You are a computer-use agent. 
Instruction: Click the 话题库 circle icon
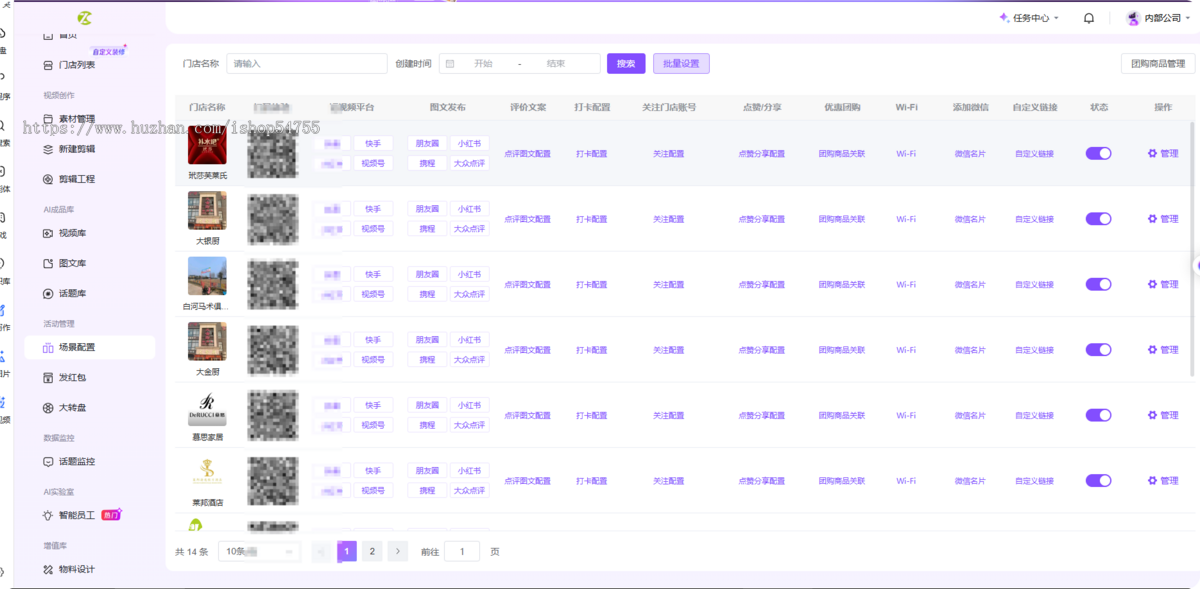[x=48, y=293]
